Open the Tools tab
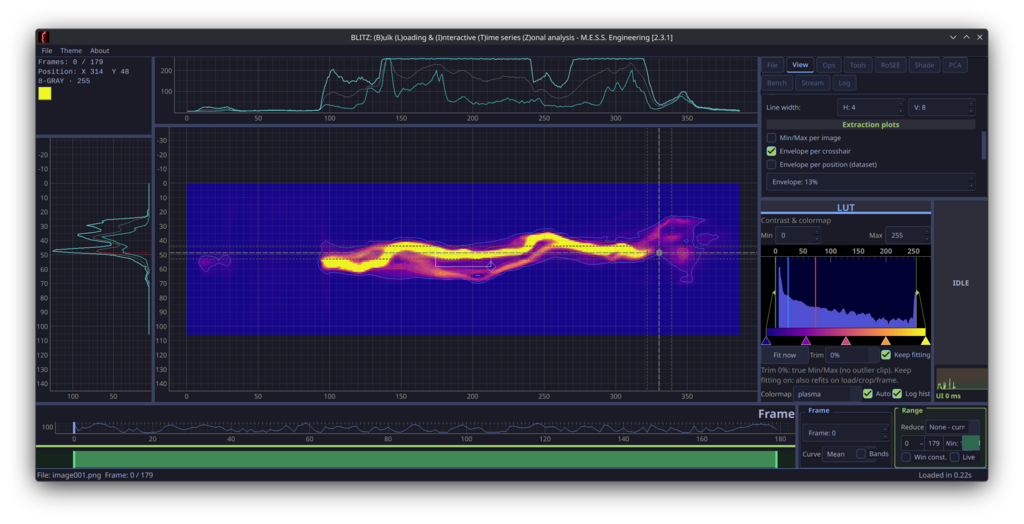 pos(858,65)
